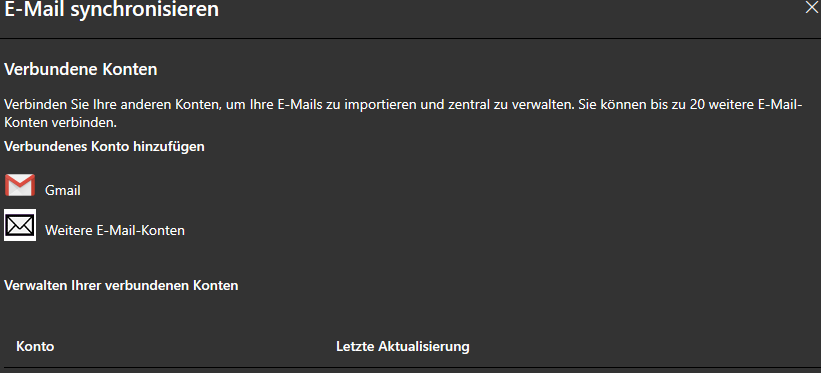Click the first line of the description paragraph
This screenshot has height=373, width=821.
click(403, 104)
